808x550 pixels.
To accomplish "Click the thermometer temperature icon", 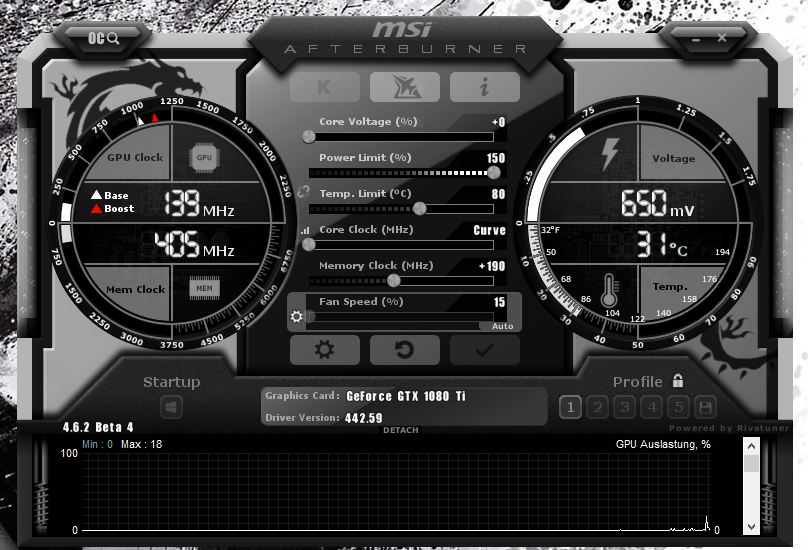I will (609, 290).
